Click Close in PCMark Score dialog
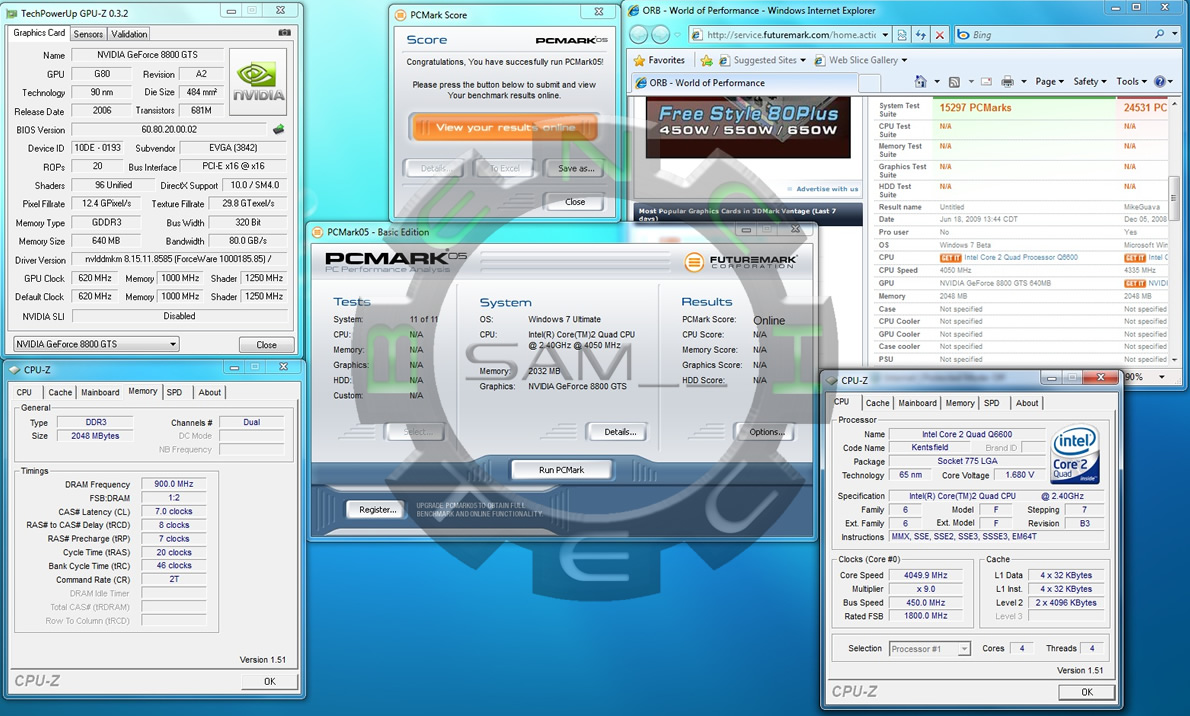This screenshot has height=716, width=1190. coord(575,202)
